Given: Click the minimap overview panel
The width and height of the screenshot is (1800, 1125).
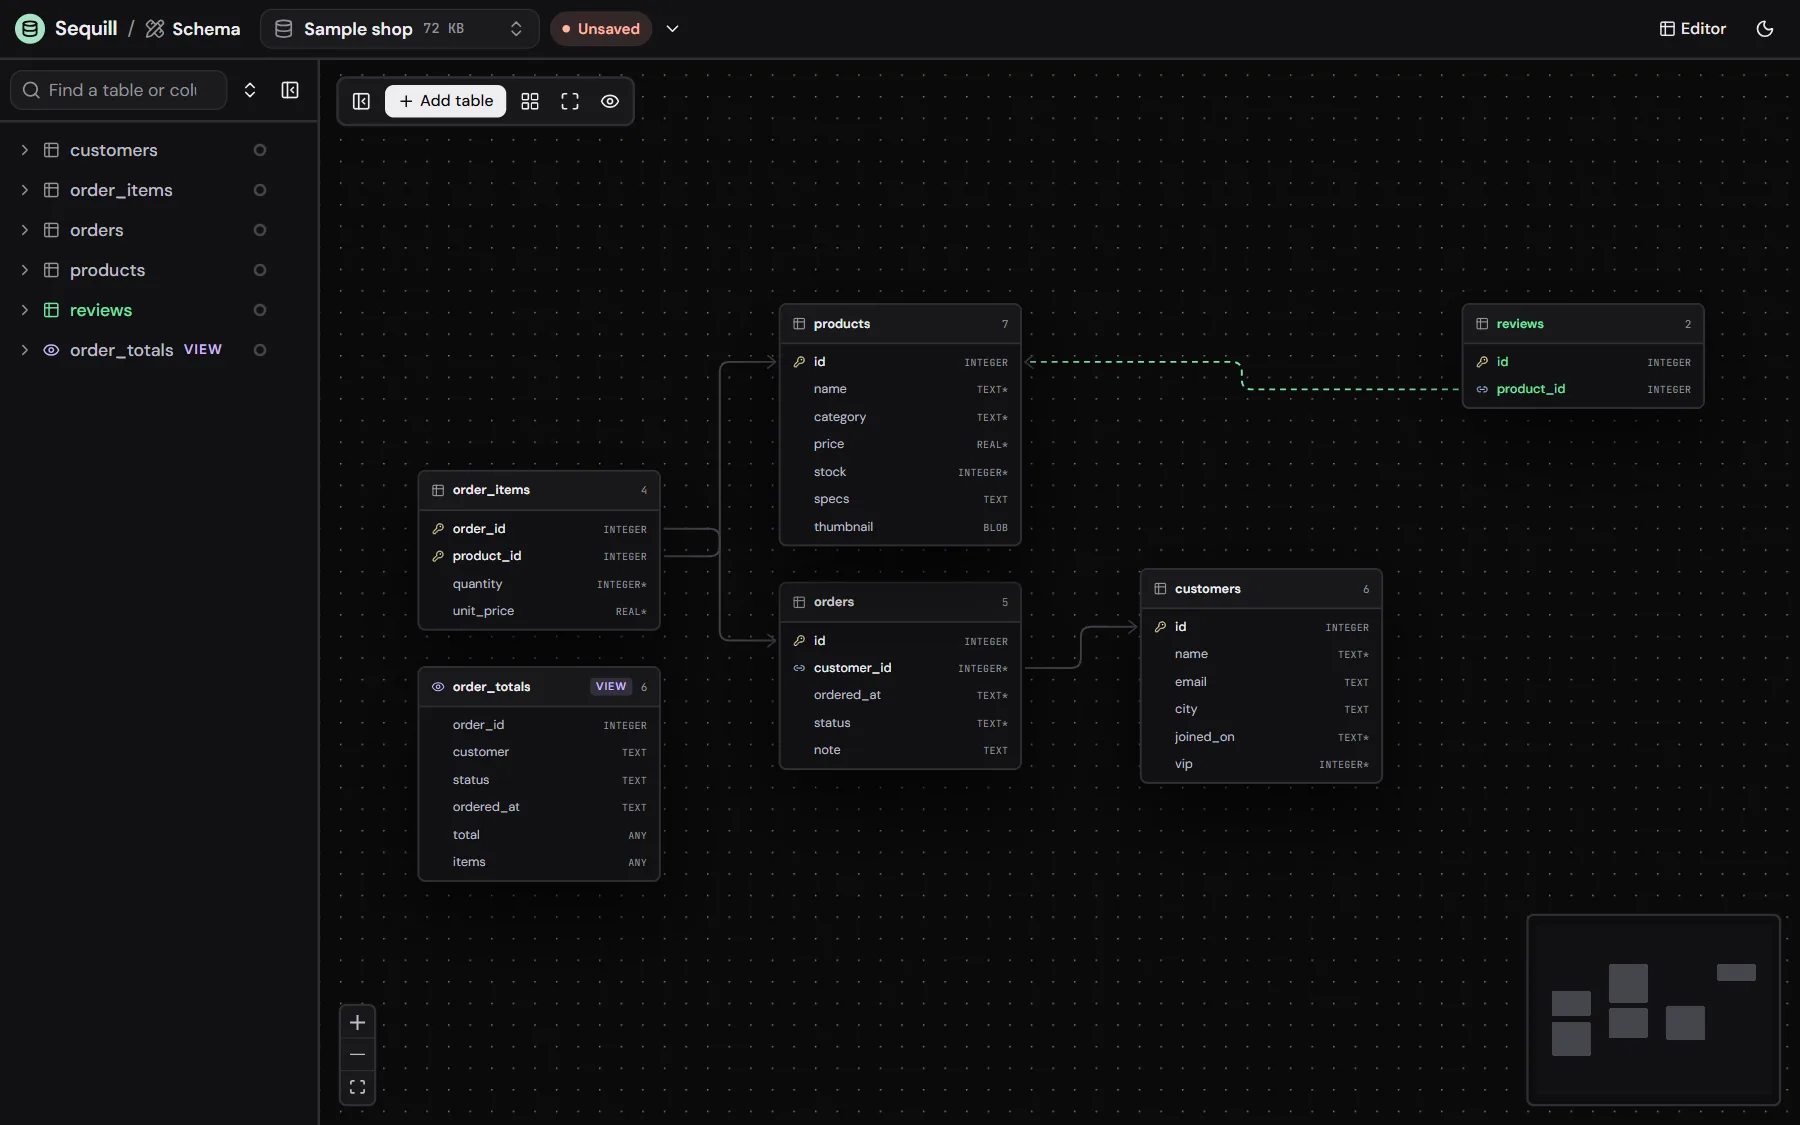Looking at the screenshot, I should click(1654, 1010).
